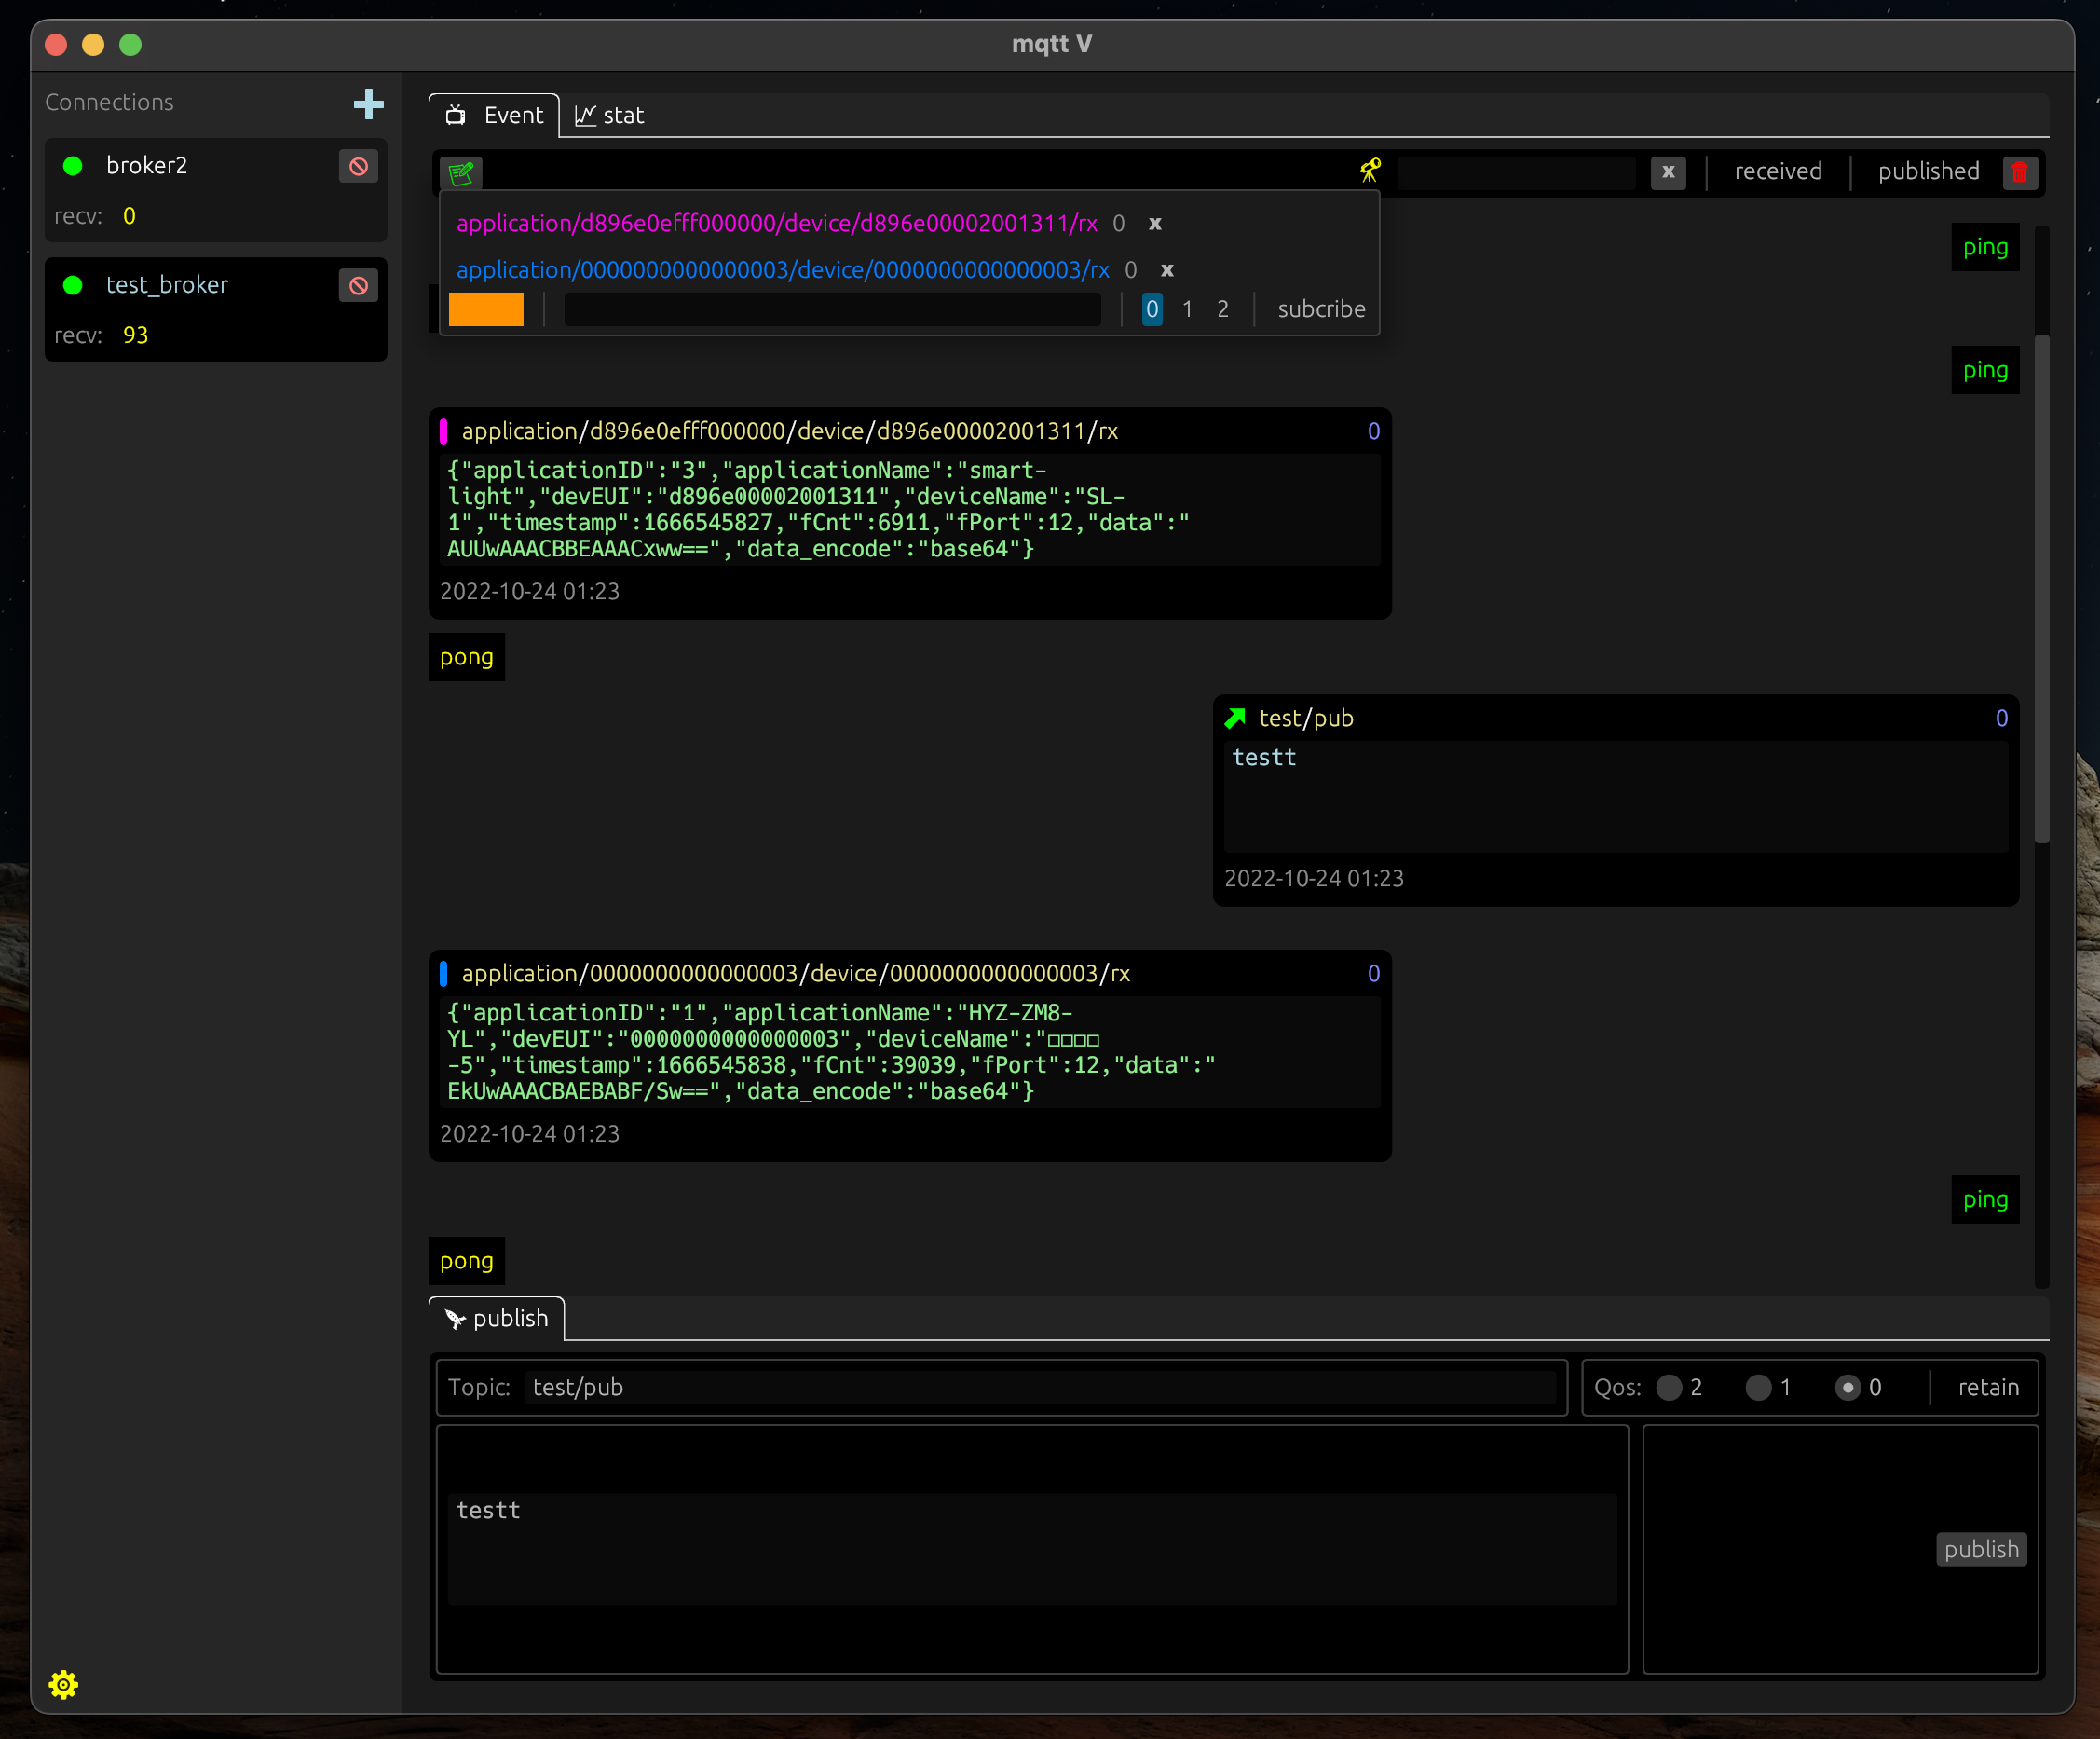Pick the orange subscription color swatch
Screen dimensions: 2100x1739
(x=486, y=309)
